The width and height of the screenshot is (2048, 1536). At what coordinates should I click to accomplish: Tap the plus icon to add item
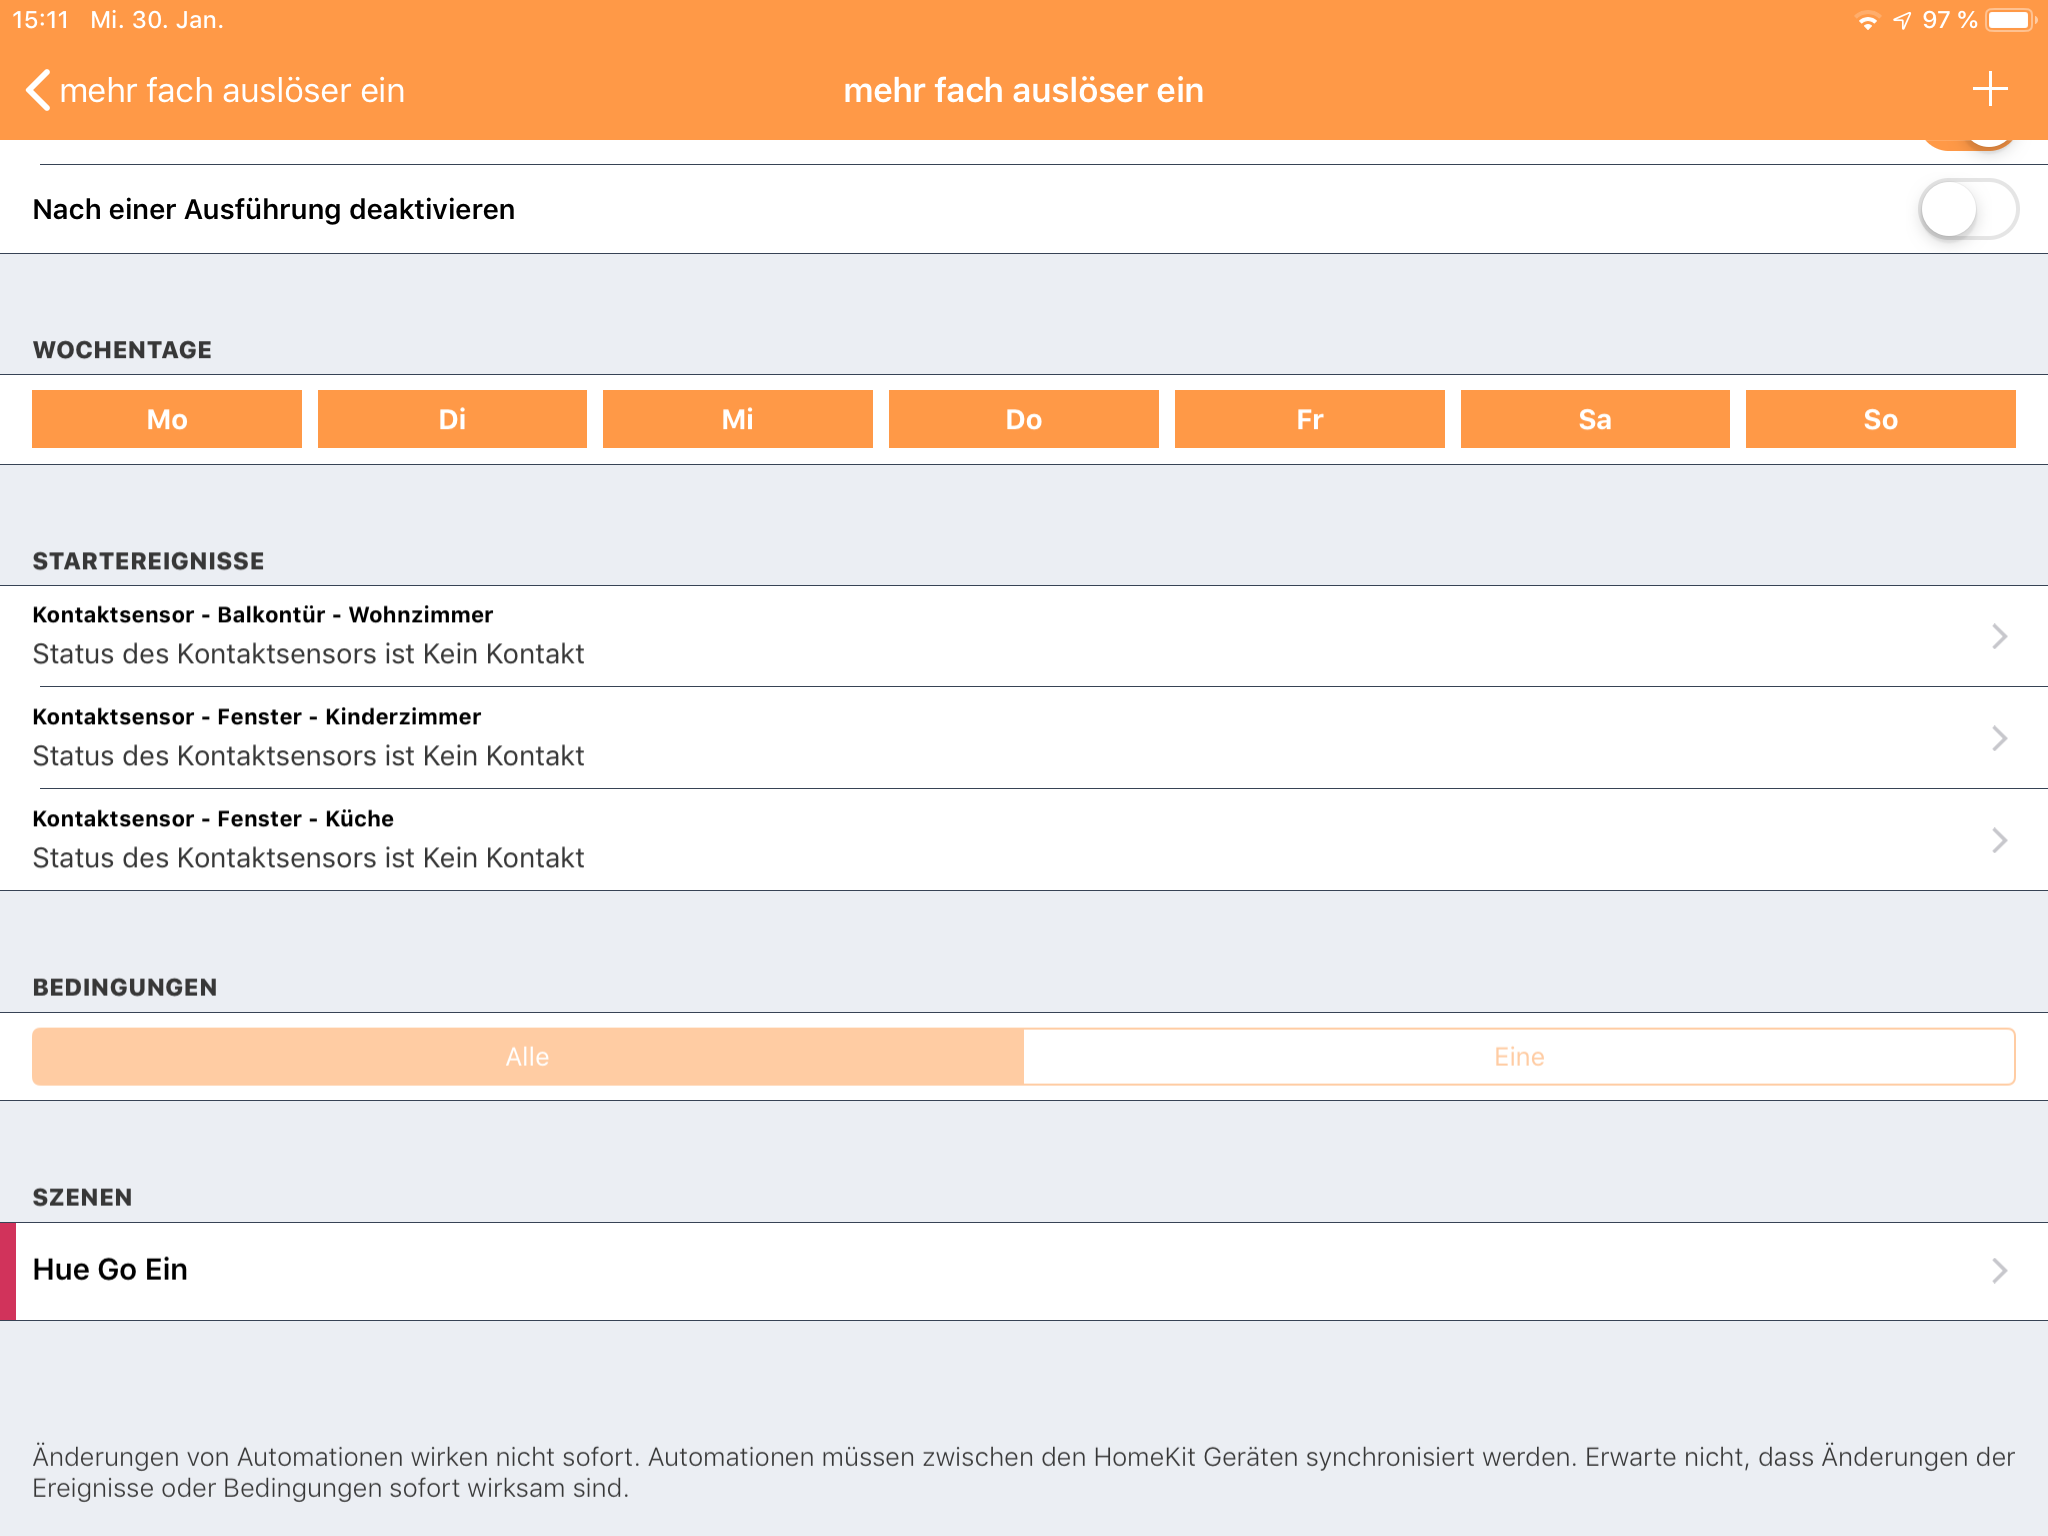[x=1990, y=89]
